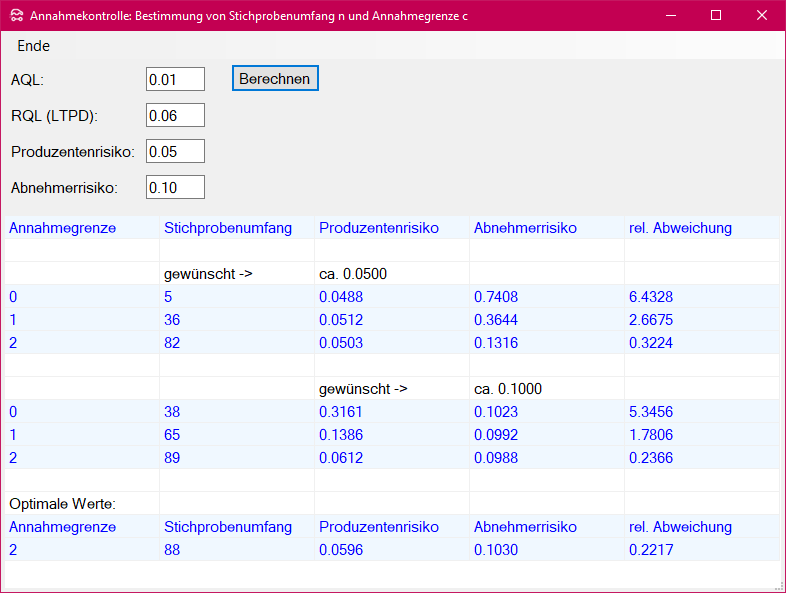
Task: Maximize the Annahmekontrolle window
Action: pyautogui.click(x=716, y=16)
